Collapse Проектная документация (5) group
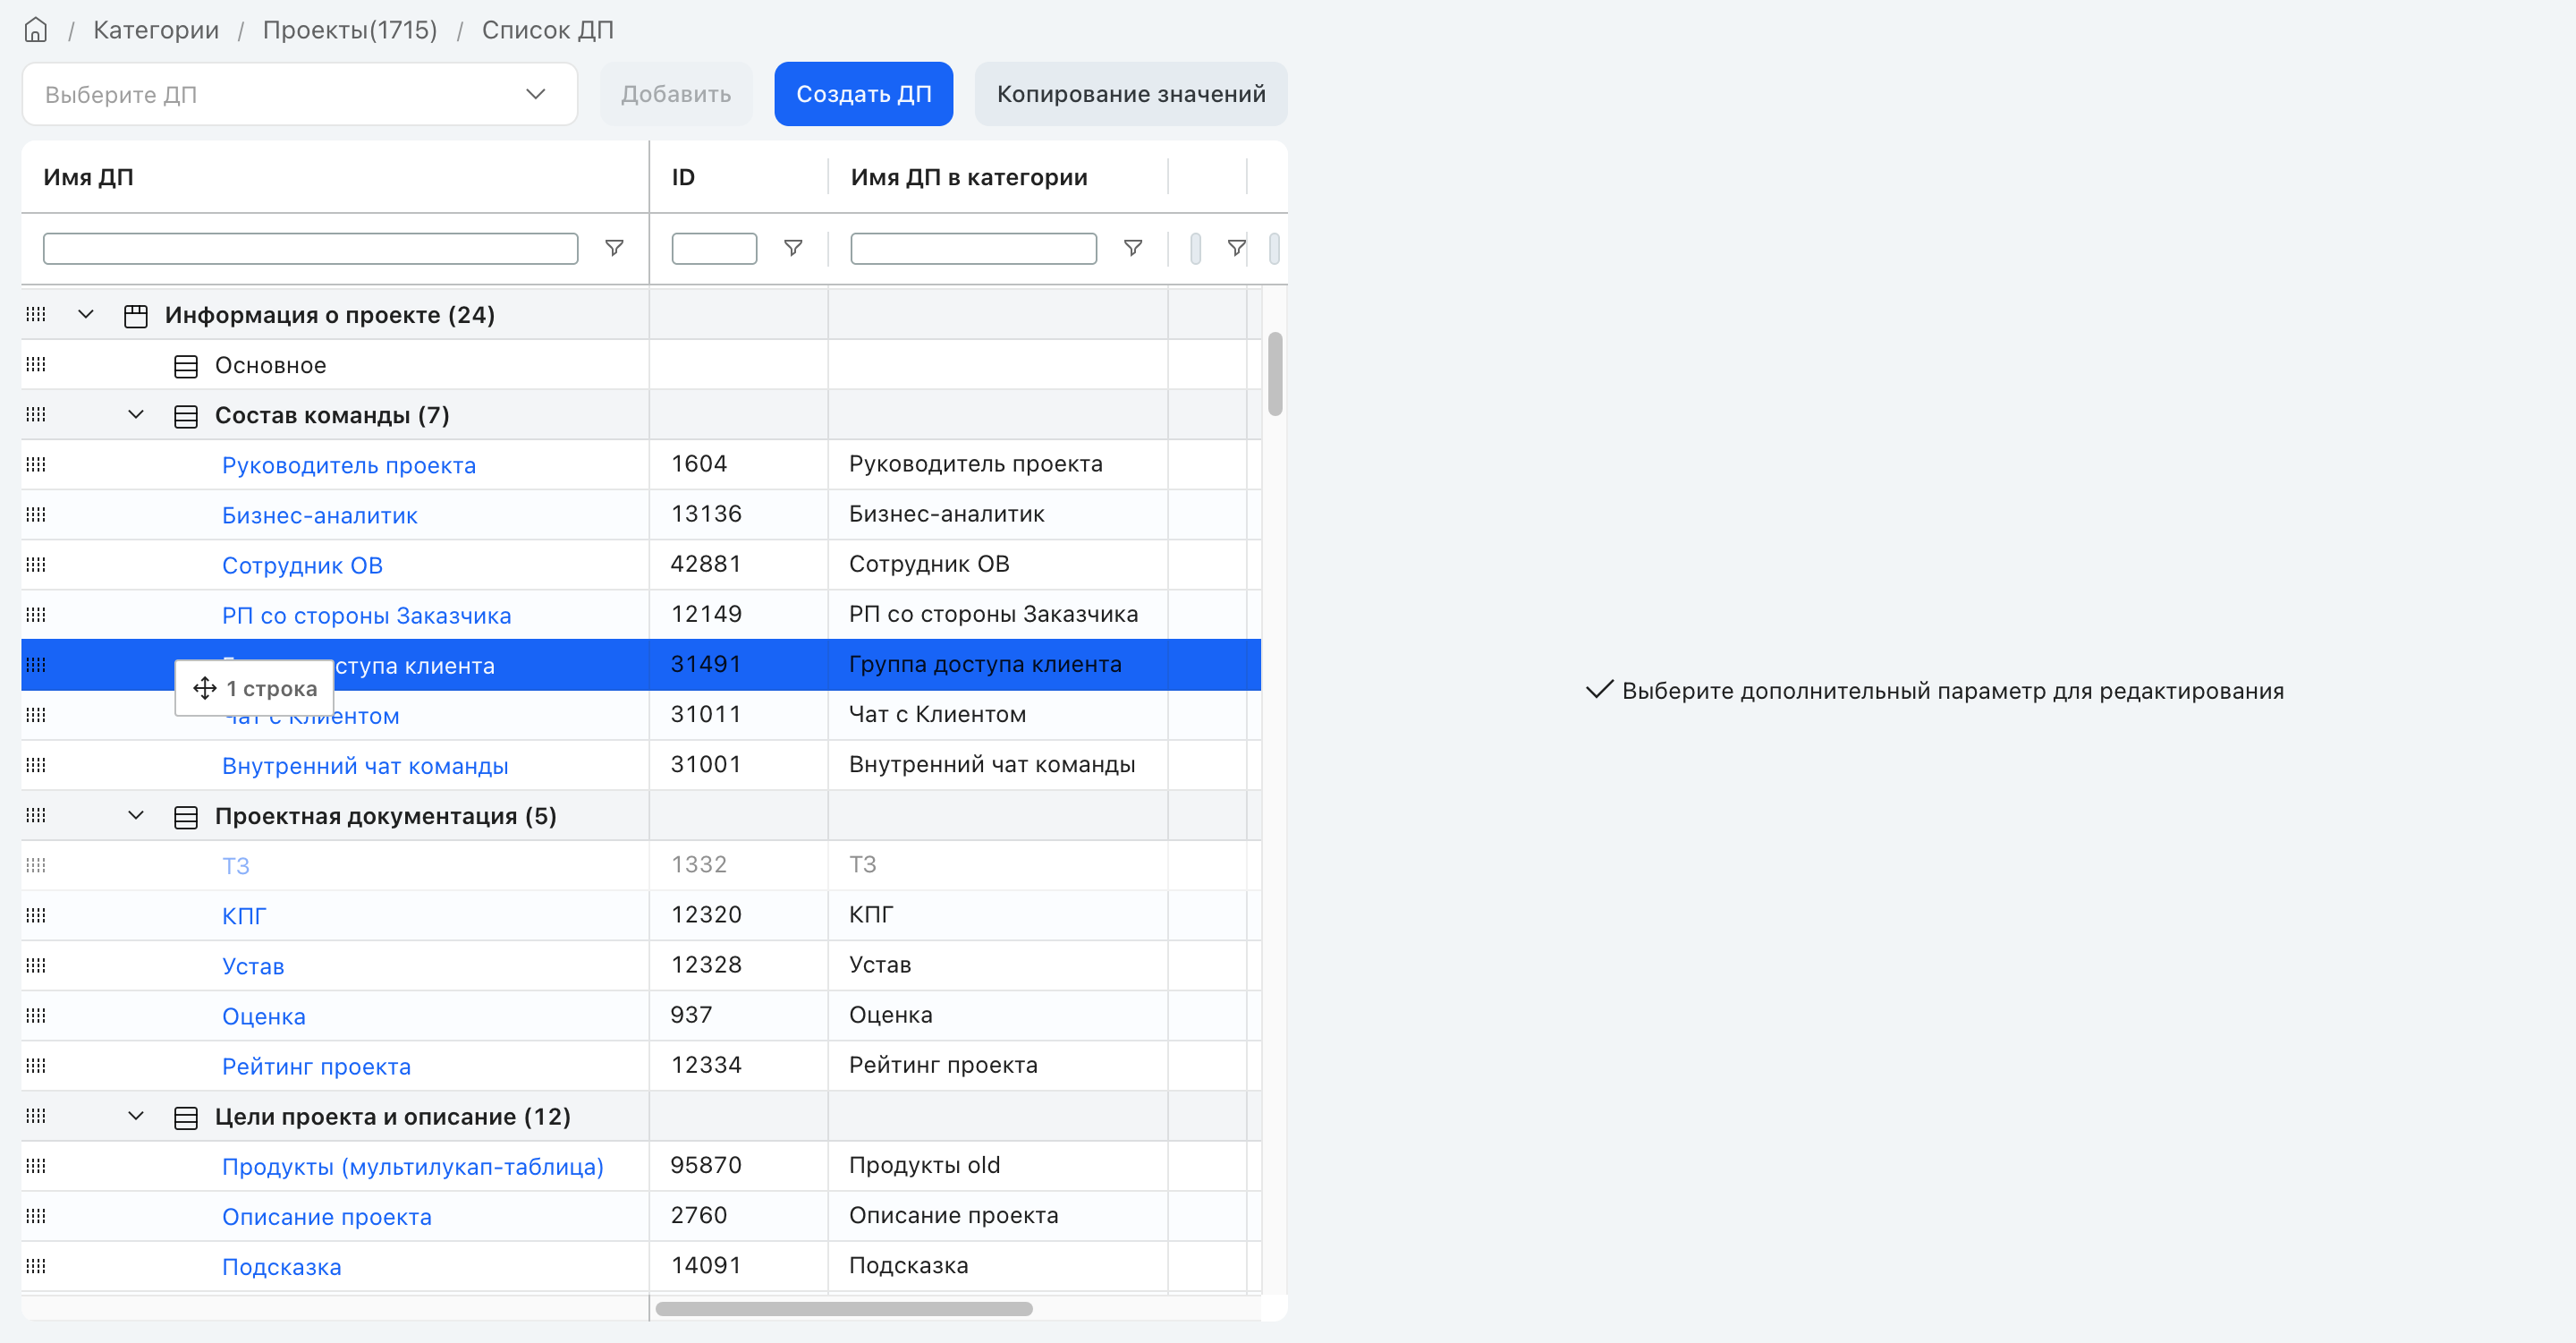The image size is (2576, 1343). 136,815
